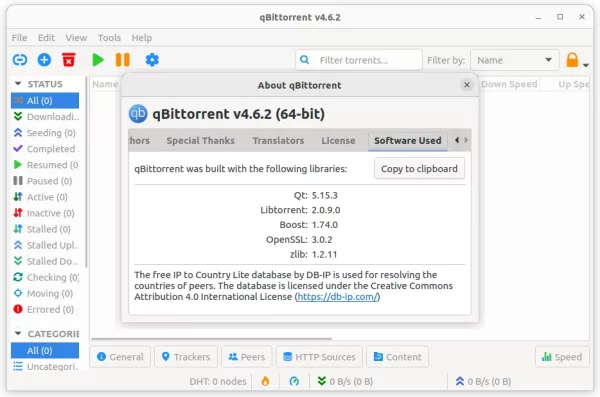The image size is (600, 397).
Task: Open the Content properties tab
Action: (398, 357)
